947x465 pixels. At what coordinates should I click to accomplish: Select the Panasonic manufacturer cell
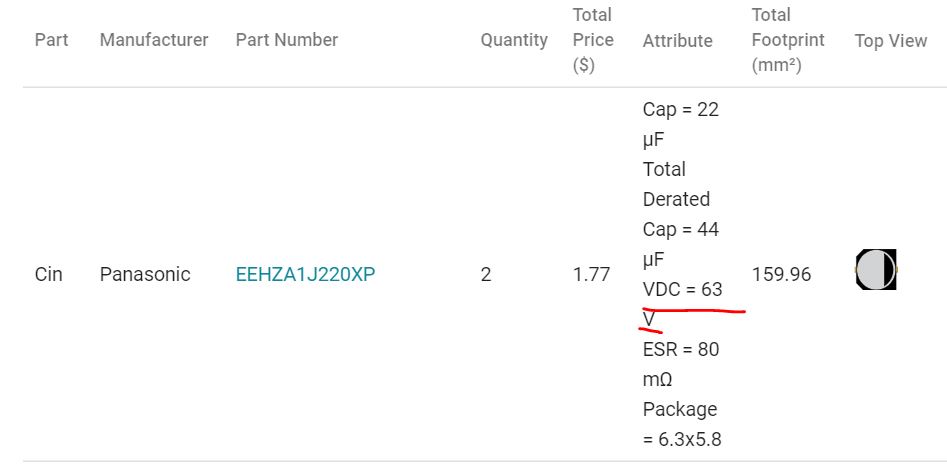point(145,274)
